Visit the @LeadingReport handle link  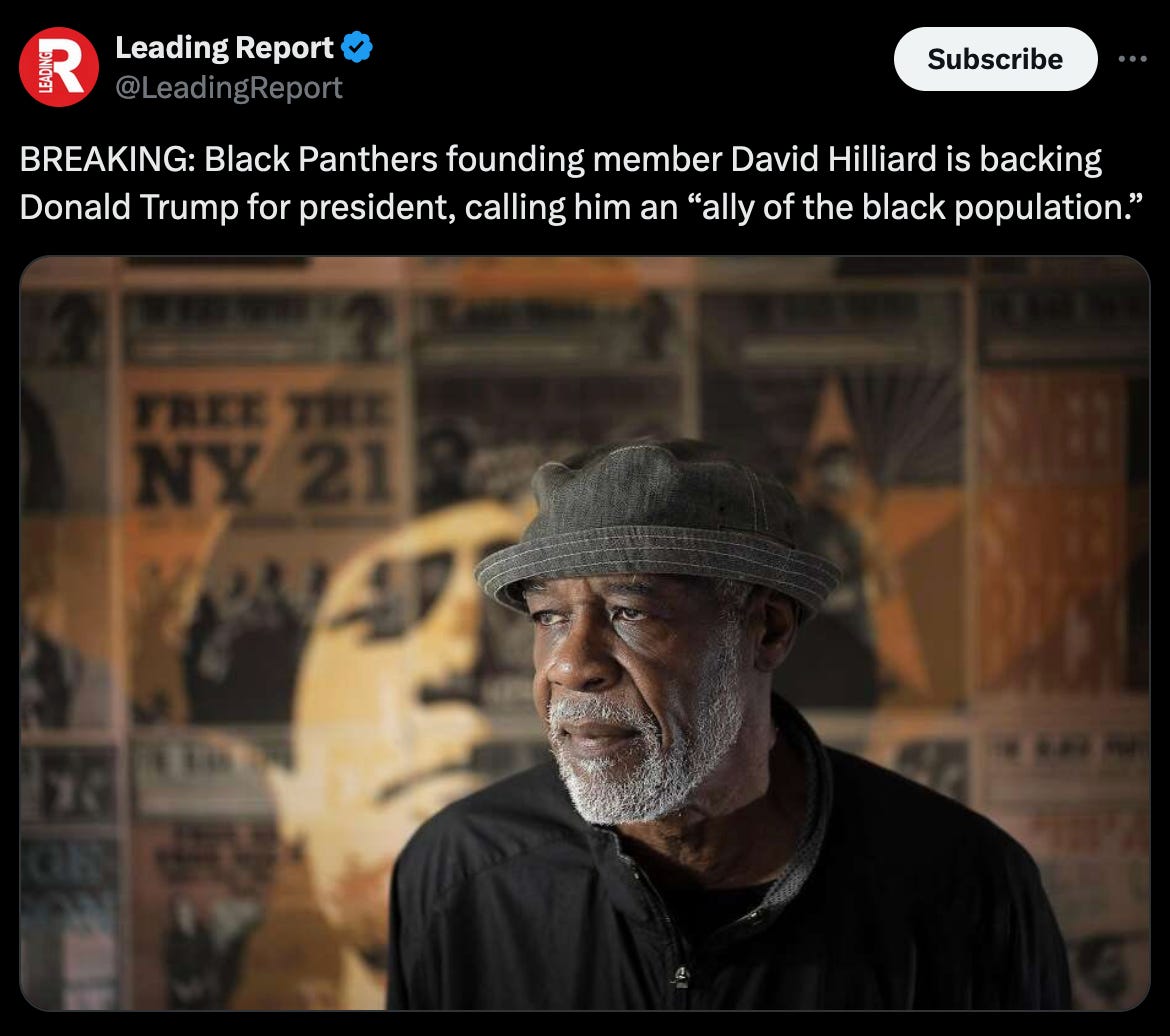(228, 88)
